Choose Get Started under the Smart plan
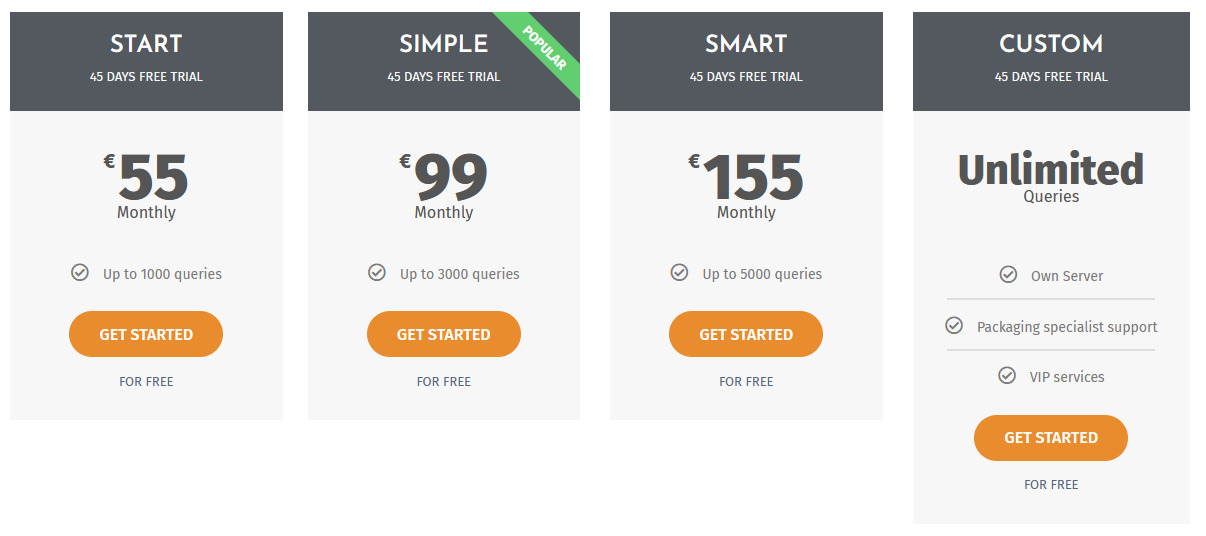The height and width of the screenshot is (536, 1206). coord(746,334)
